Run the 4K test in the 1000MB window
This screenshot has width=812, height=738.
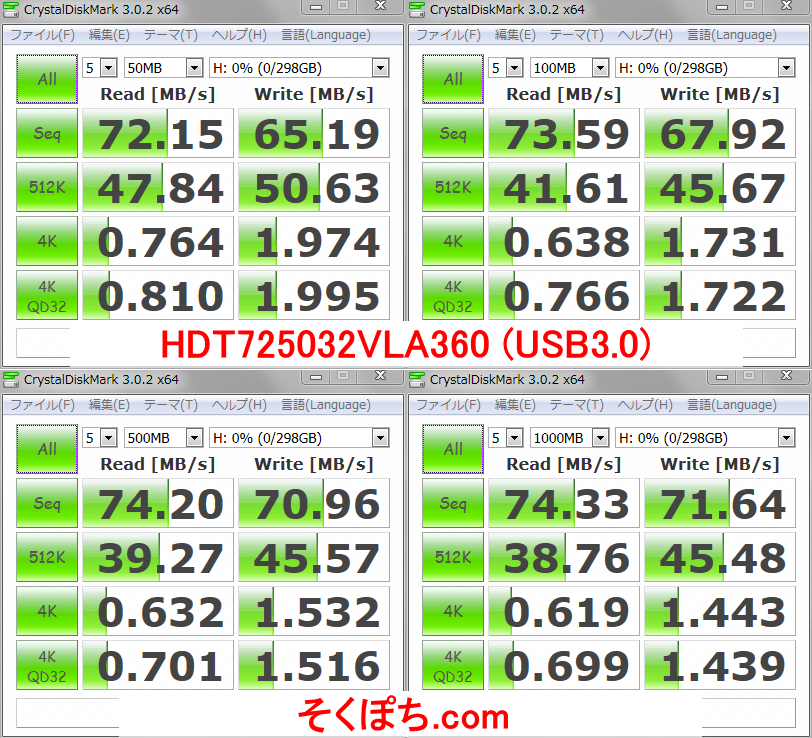tap(453, 611)
